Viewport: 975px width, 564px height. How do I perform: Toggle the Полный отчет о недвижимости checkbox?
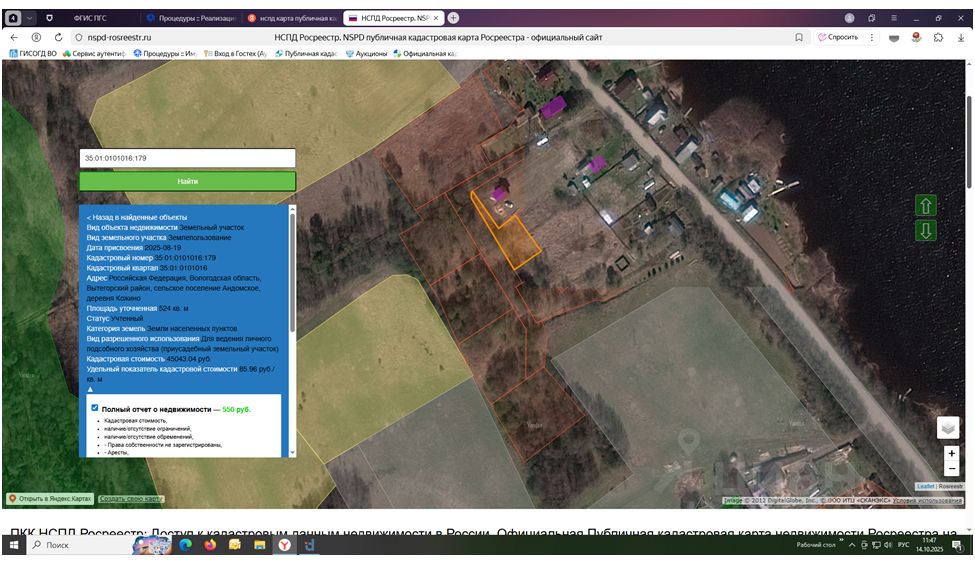pos(95,408)
